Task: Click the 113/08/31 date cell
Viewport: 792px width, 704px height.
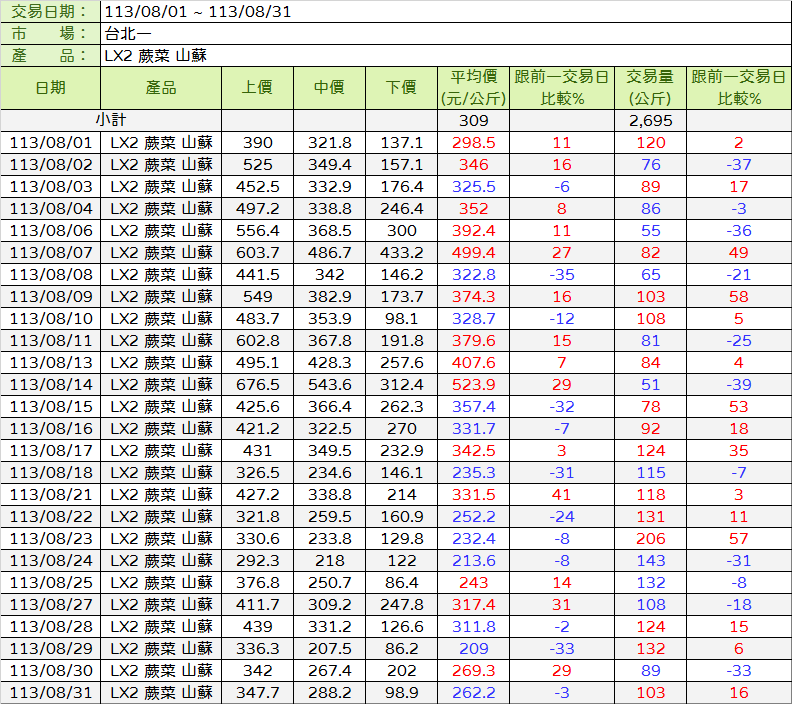Action: click(x=50, y=693)
